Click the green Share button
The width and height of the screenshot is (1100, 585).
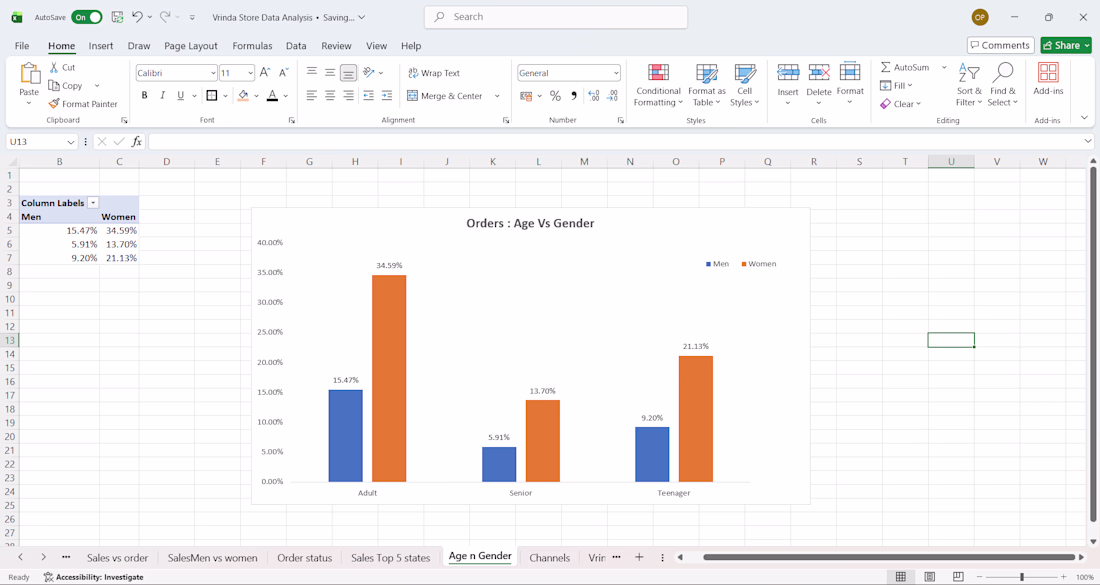(x=1066, y=45)
